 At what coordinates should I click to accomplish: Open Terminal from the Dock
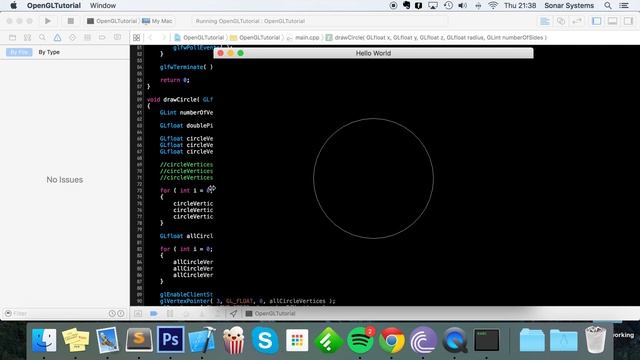click(487, 340)
